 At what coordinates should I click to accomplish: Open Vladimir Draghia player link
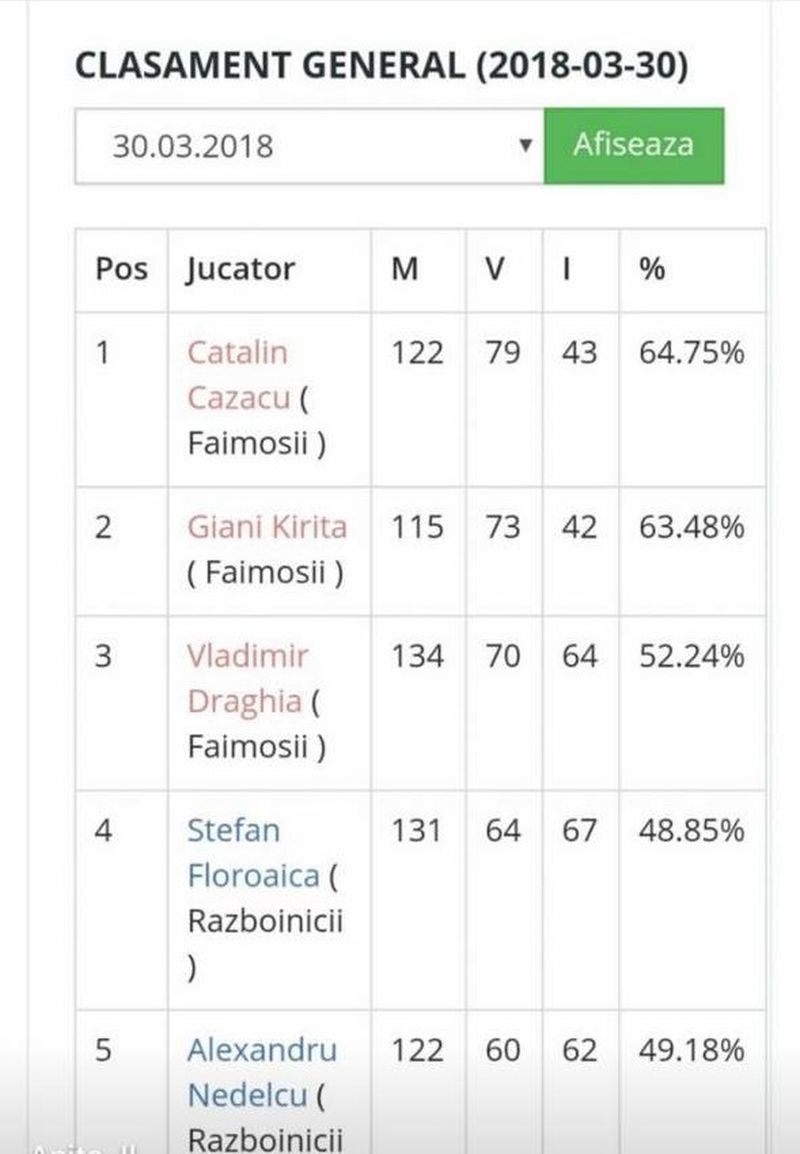click(x=246, y=678)
